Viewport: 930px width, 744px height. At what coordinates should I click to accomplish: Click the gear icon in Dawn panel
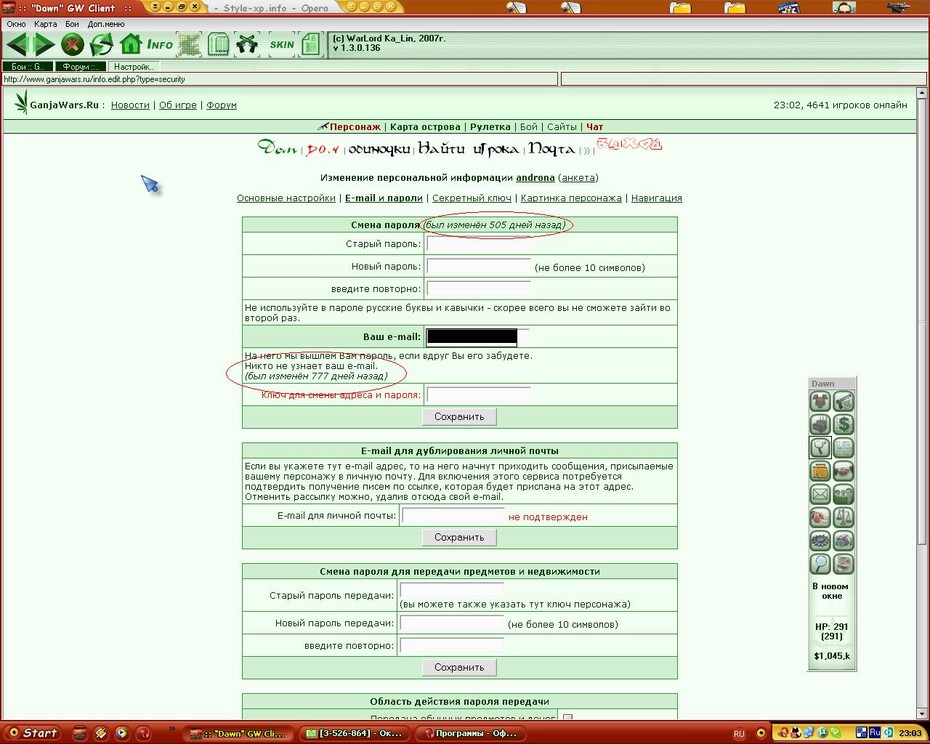[820, 540]
